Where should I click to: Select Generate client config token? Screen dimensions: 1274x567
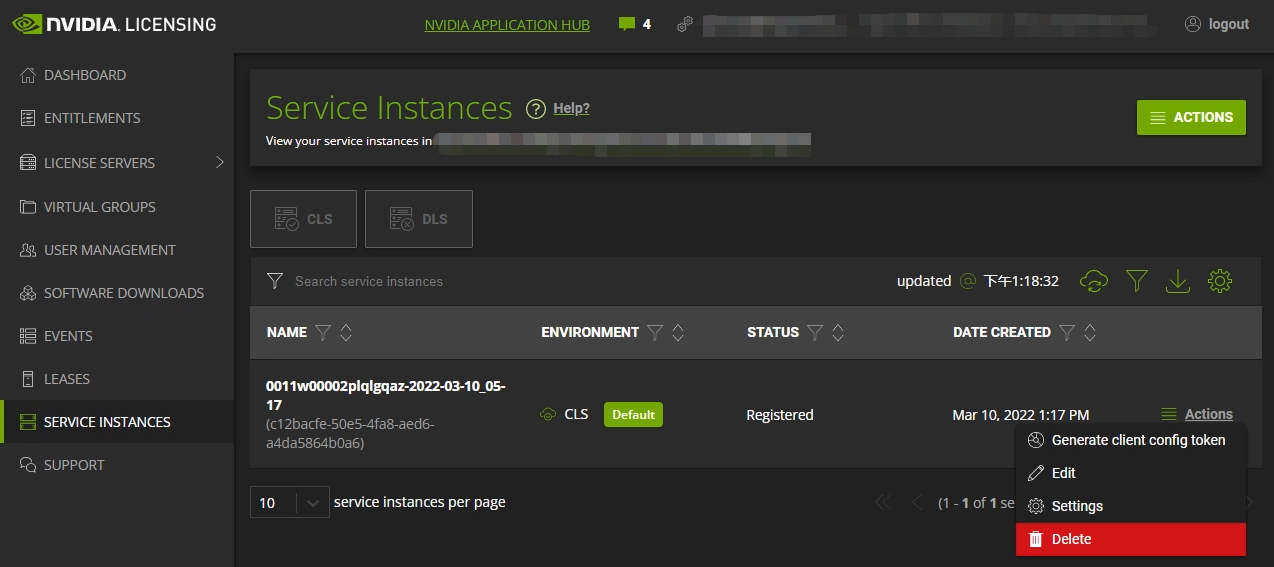[1131, 440]
